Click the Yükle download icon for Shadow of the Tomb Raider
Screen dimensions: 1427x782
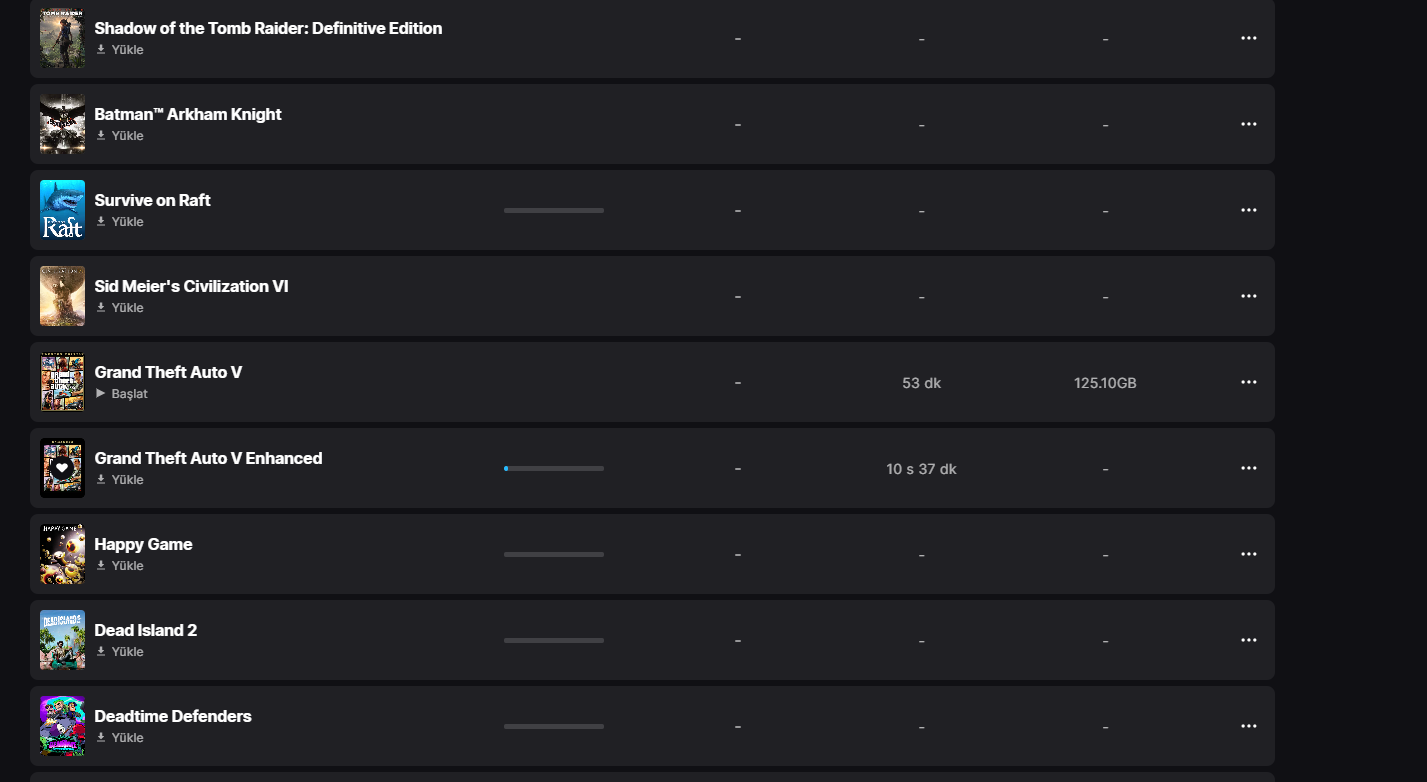pyautogui.click(x=101, y=50)
